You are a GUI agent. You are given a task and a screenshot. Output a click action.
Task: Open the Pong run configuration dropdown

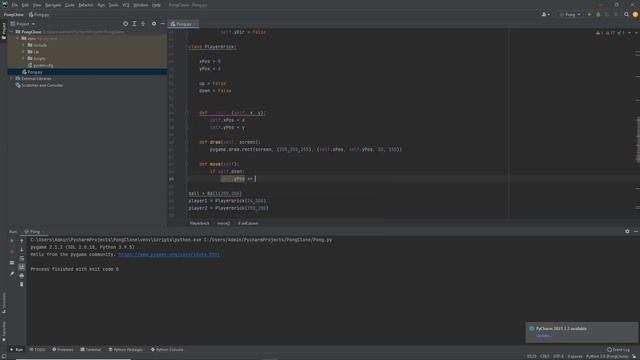coord(570,14)
